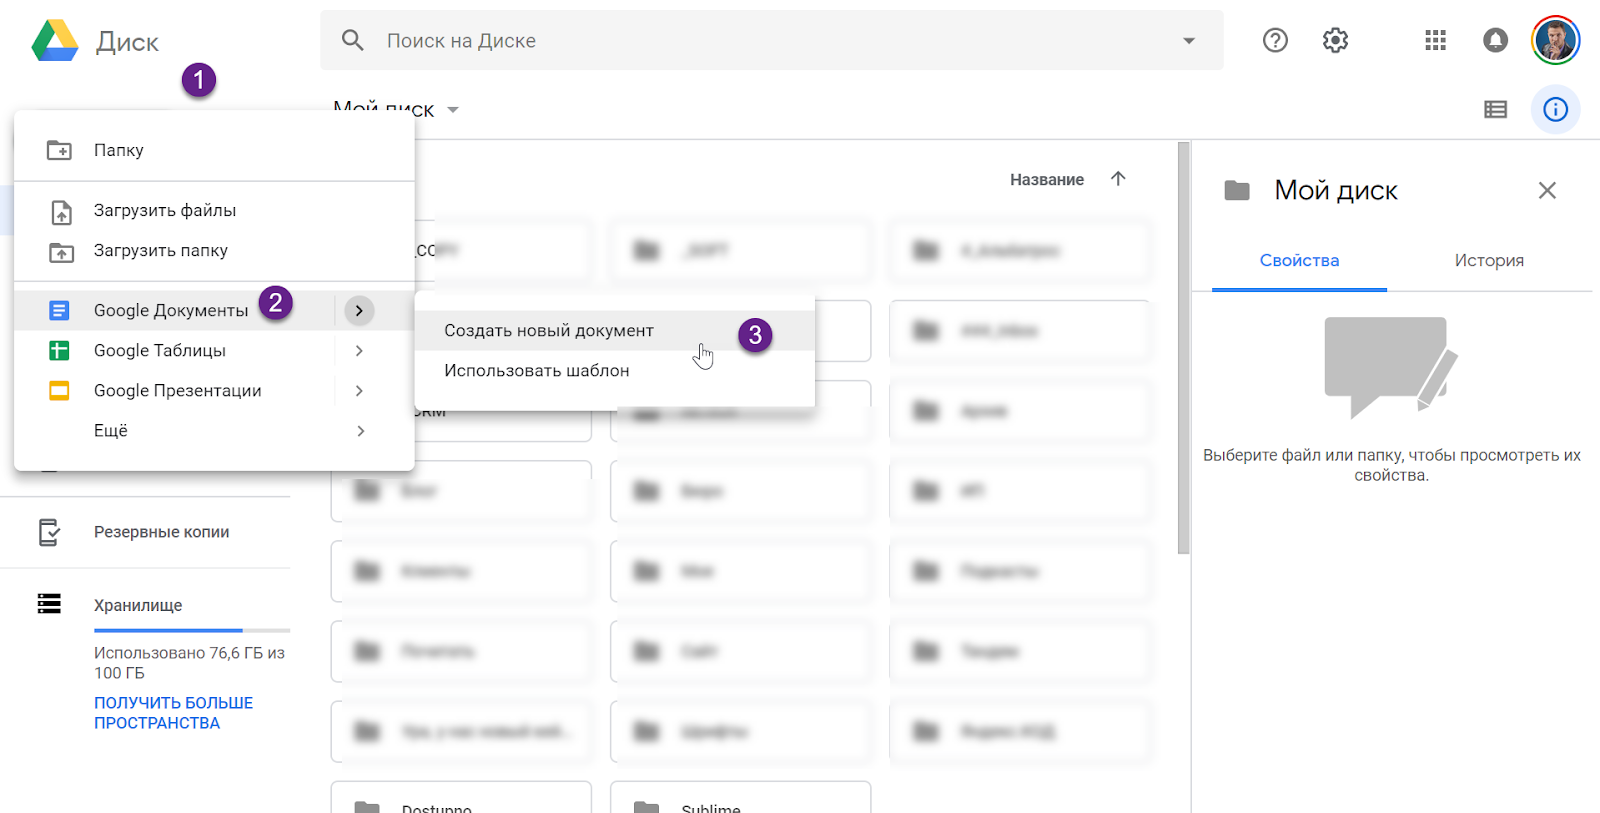Open the notifications bell

(x=1495, y=40)
